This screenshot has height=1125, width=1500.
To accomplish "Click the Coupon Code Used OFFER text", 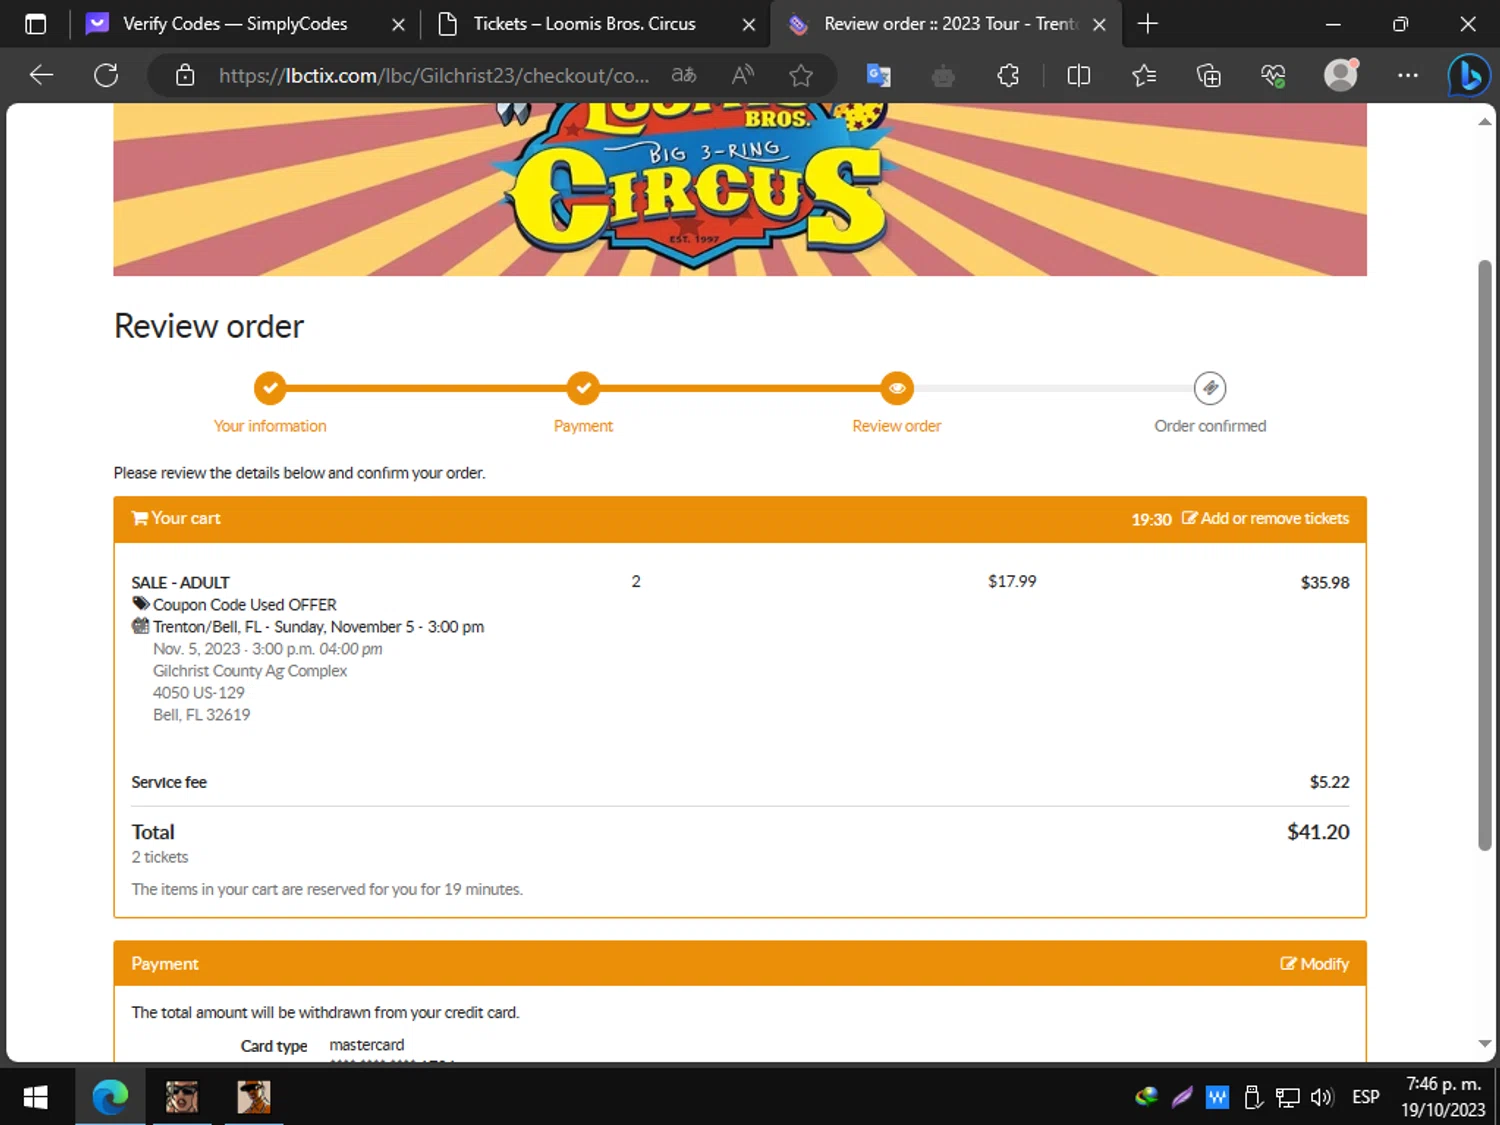I will point(244,605).
